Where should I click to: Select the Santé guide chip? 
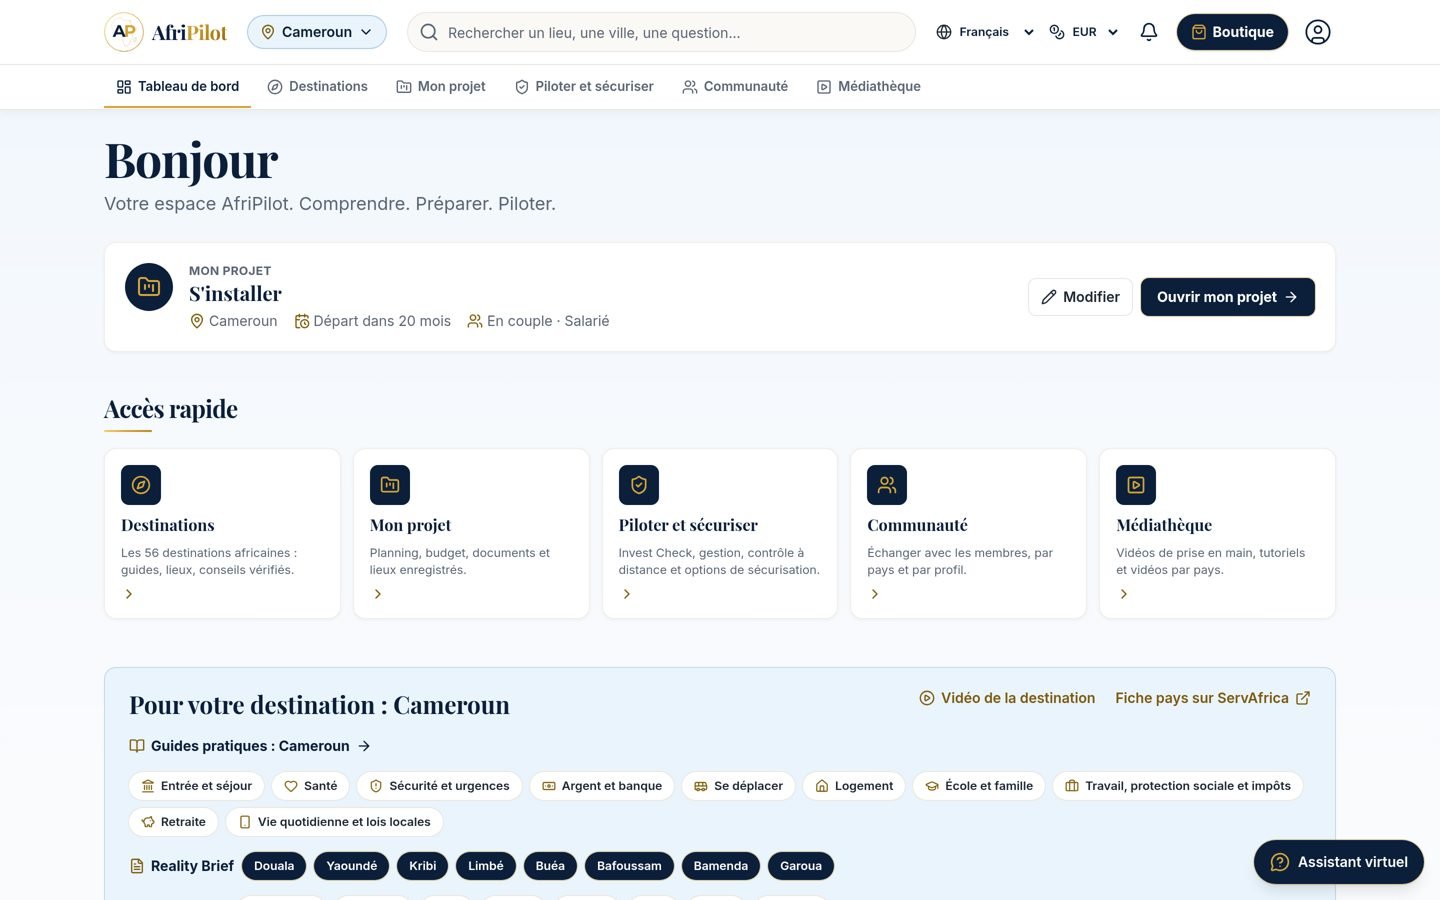(x=311, y=786)
